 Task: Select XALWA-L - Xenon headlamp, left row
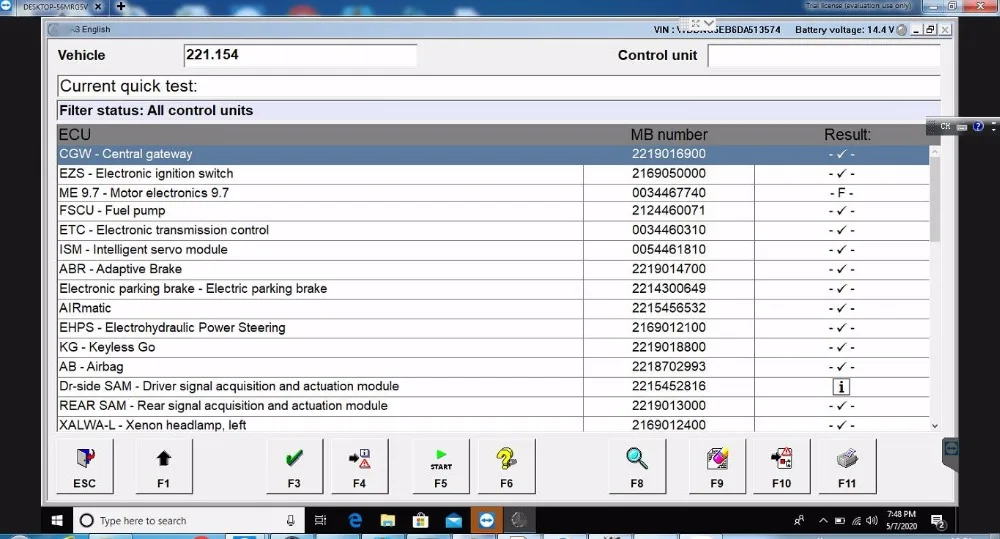coord(493,425)
